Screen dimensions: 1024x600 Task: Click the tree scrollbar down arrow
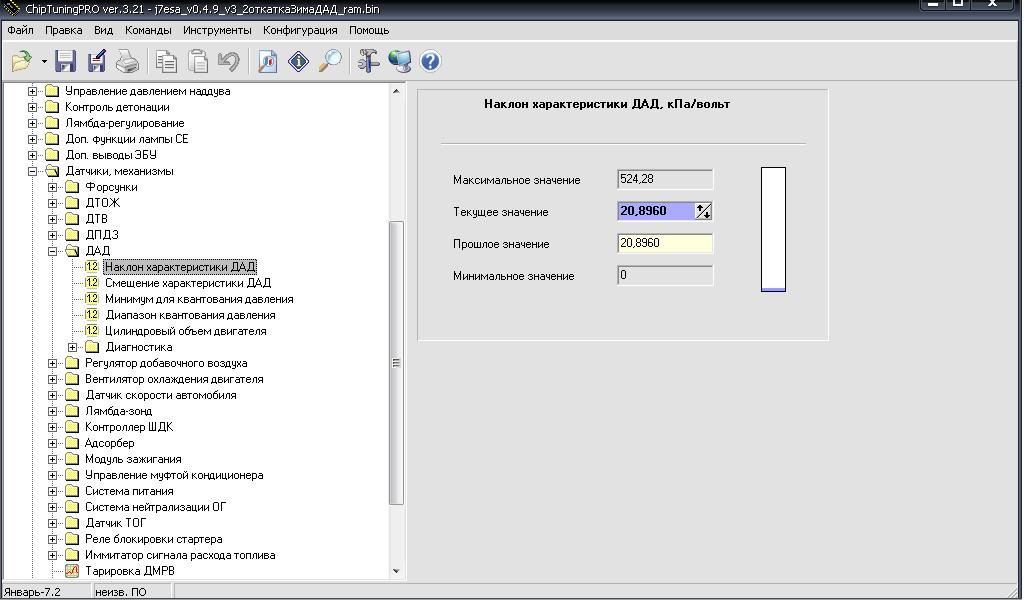pos(396,571)
